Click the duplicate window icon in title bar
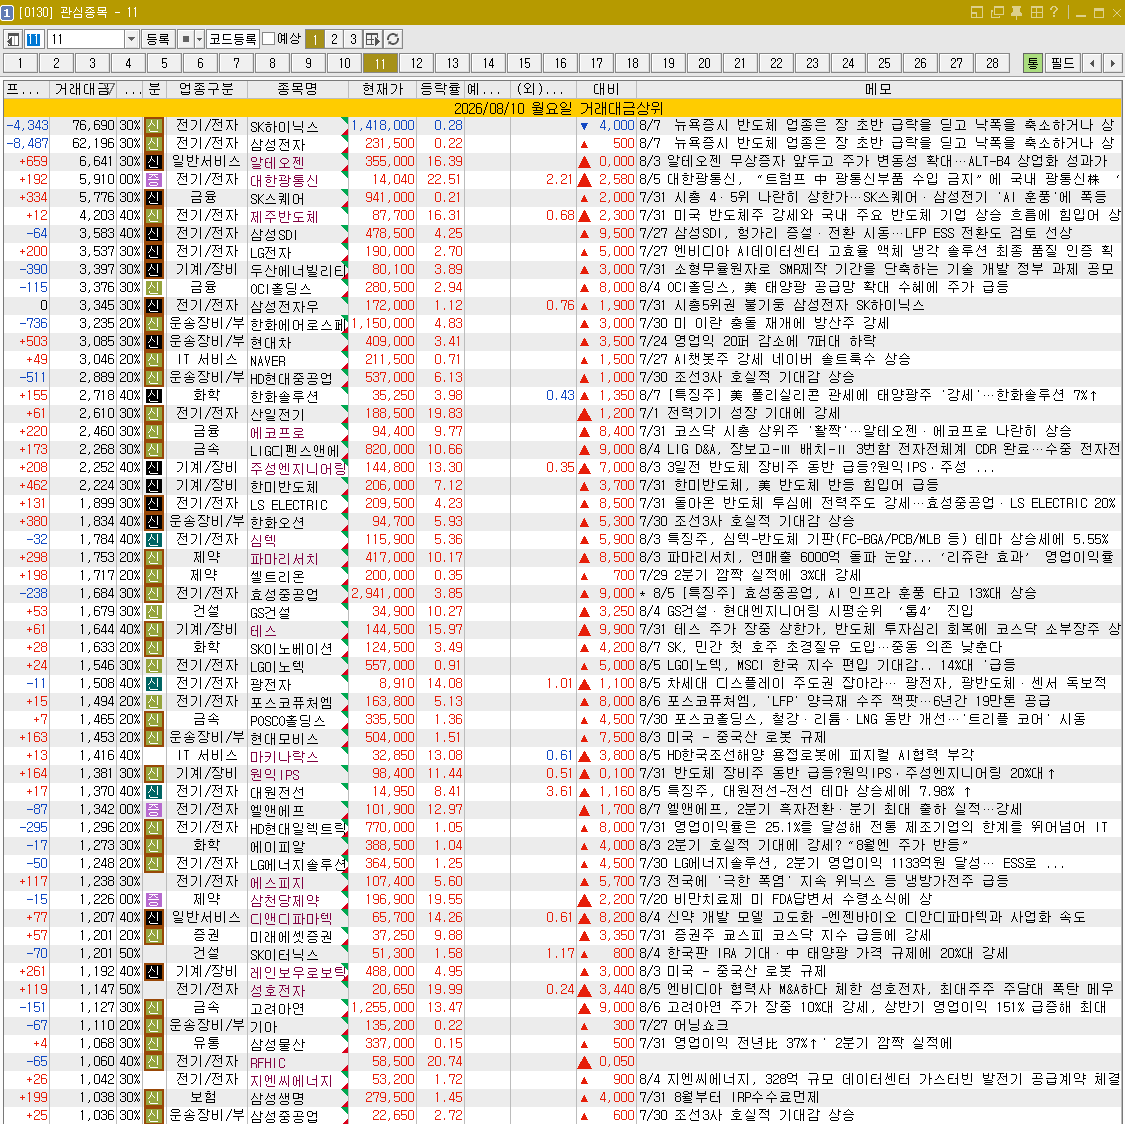The image size is (1125, 1124). (x=997, y=12)
